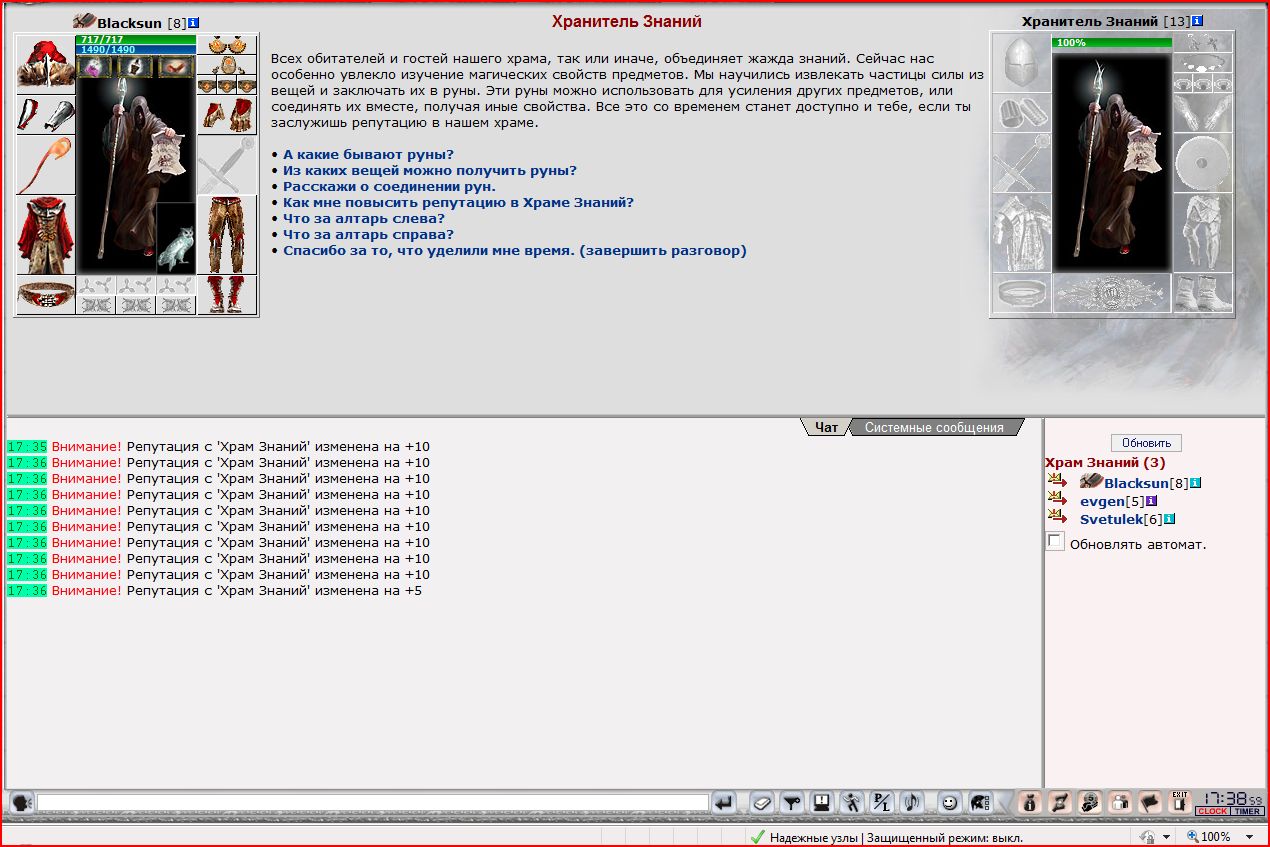Click the belt item in Blacksun's equipment
The width and height of the screenshot is (1270, 847).
tap(46, 295)
